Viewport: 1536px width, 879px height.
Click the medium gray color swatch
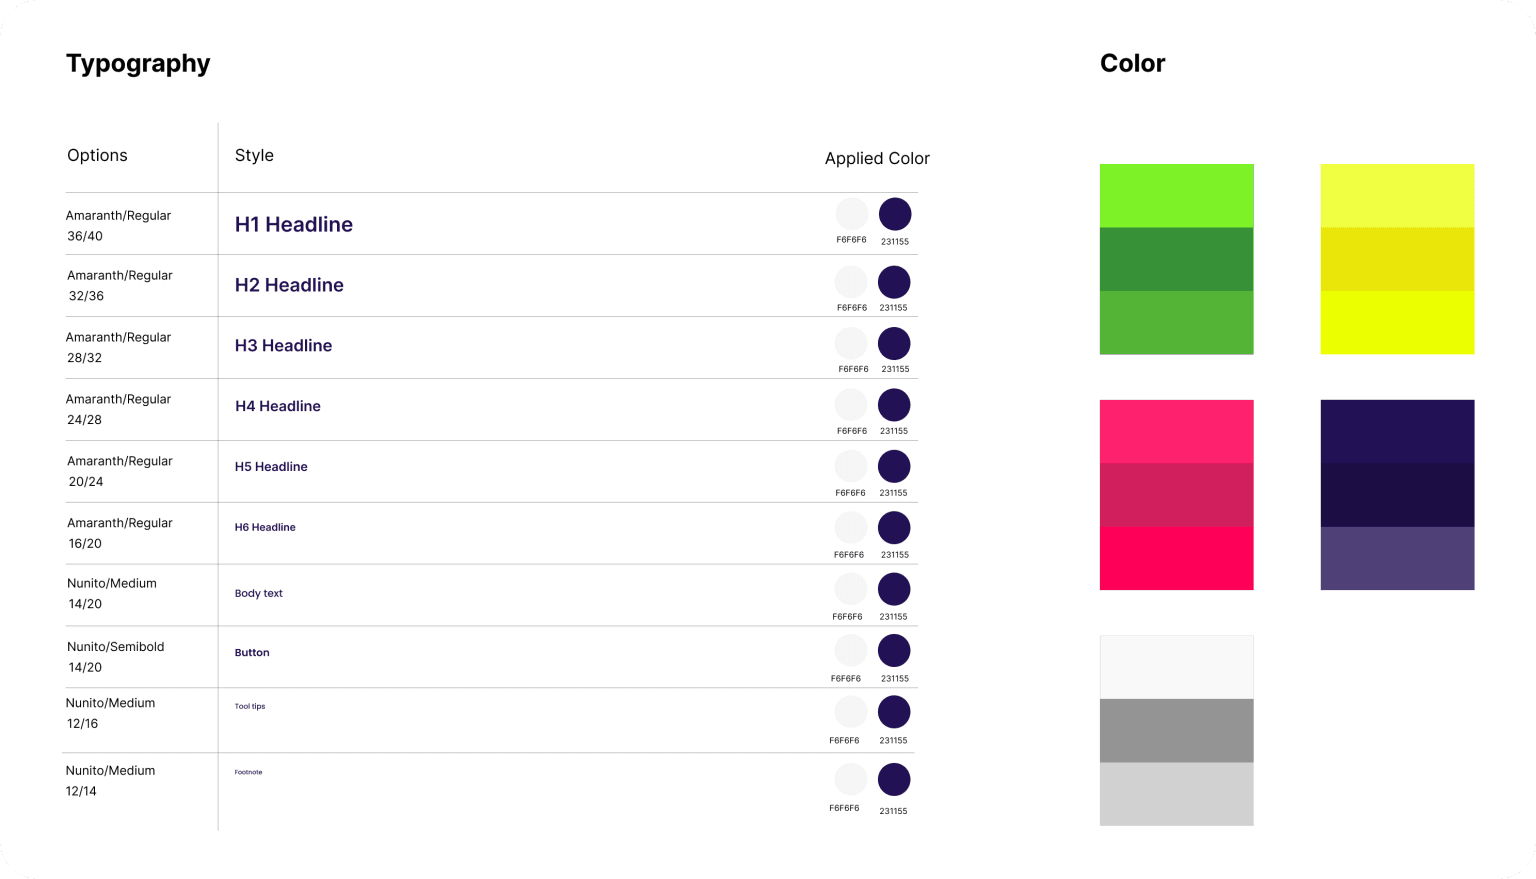(x=1176, y=731)
